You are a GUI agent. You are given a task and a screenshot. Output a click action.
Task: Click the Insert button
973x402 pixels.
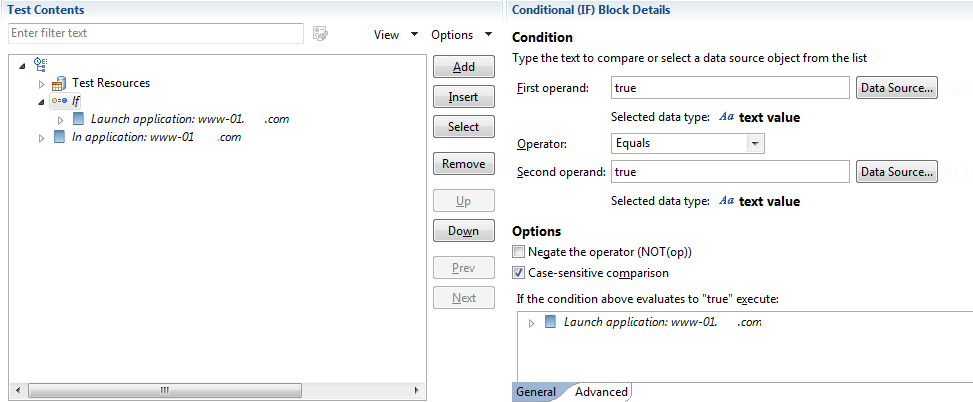(464, 97)
